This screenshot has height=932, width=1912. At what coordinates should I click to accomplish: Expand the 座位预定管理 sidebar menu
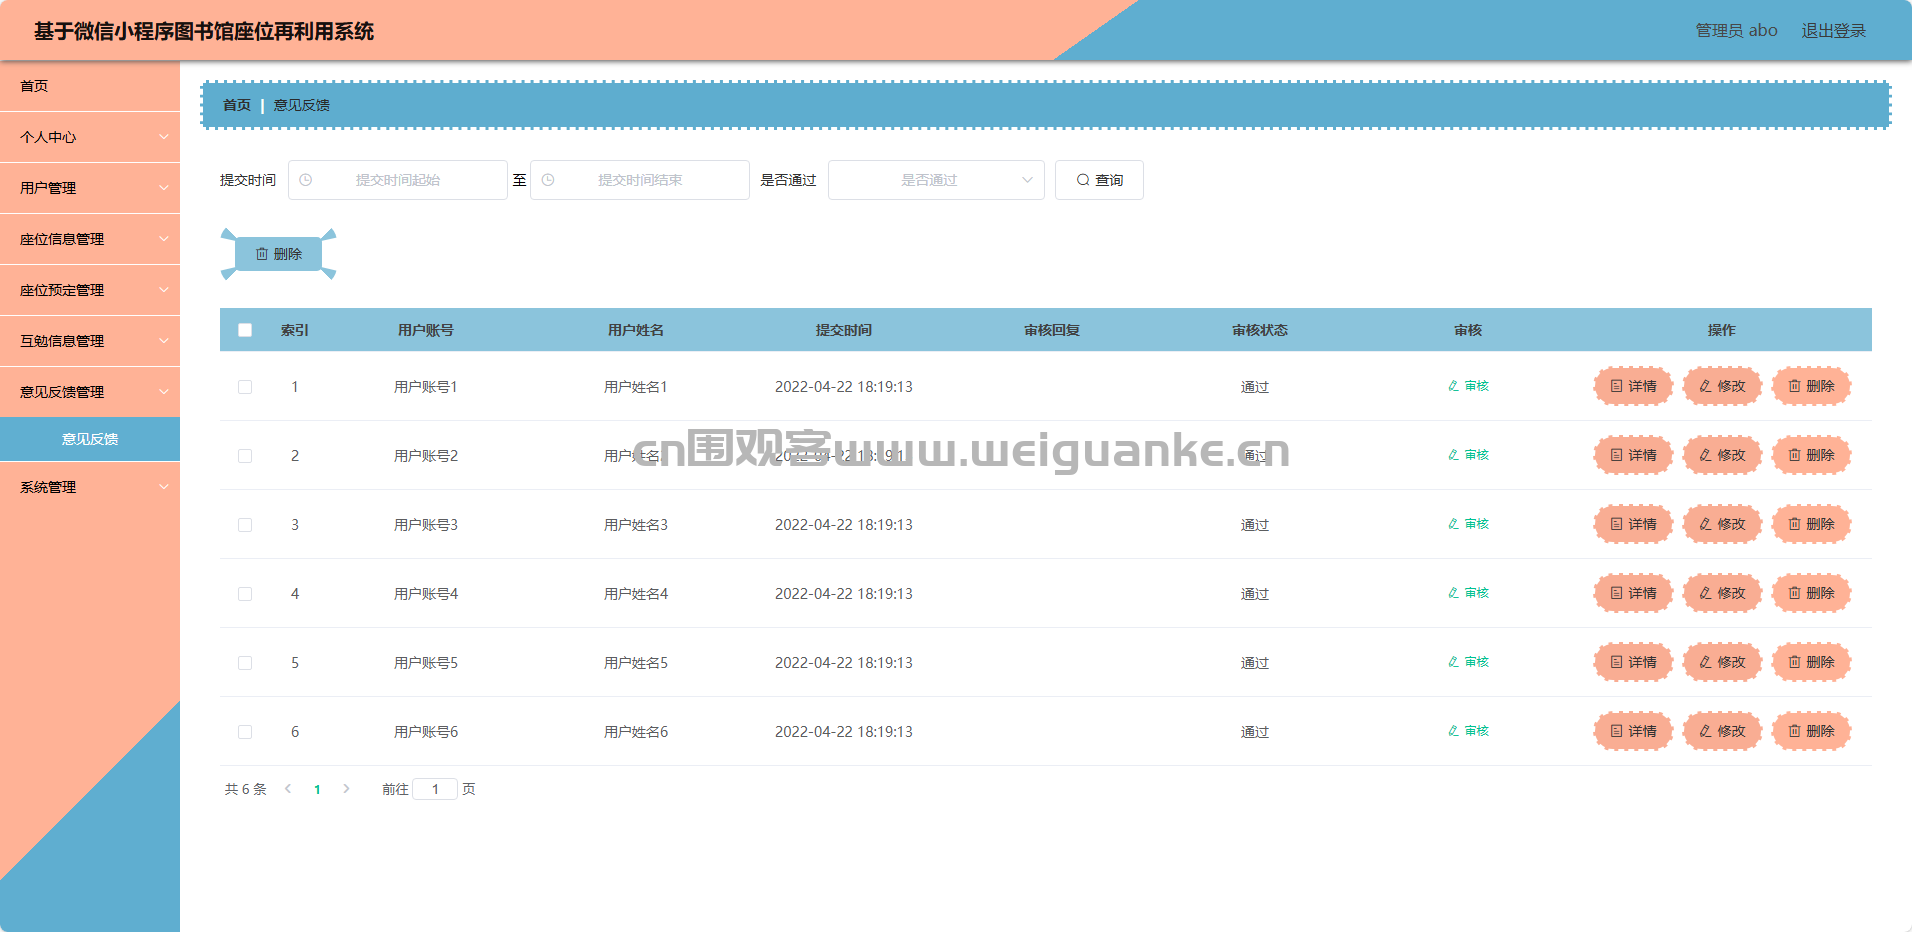click(90, 290)
